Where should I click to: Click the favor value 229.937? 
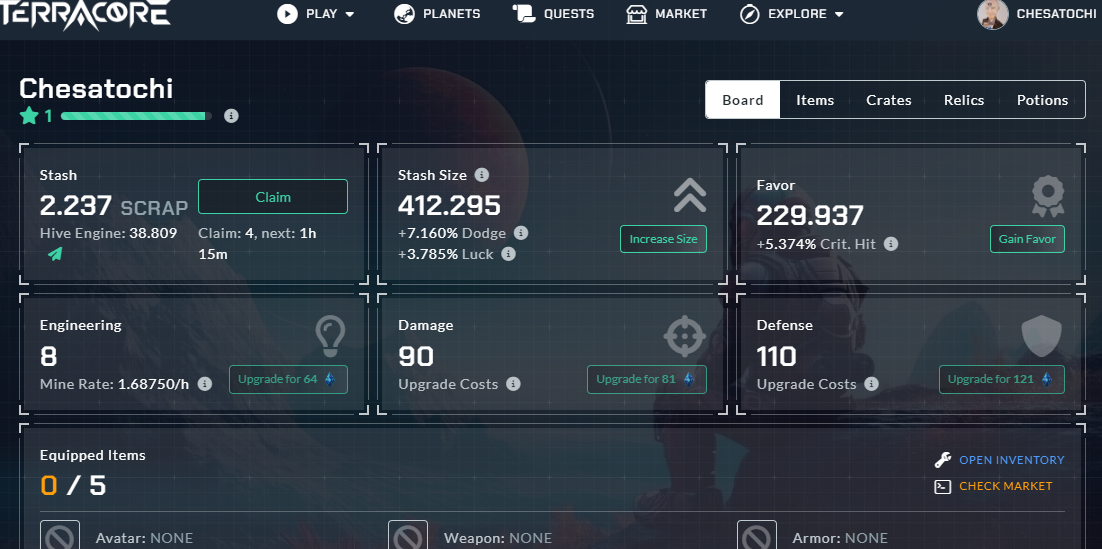click(810, 216)
